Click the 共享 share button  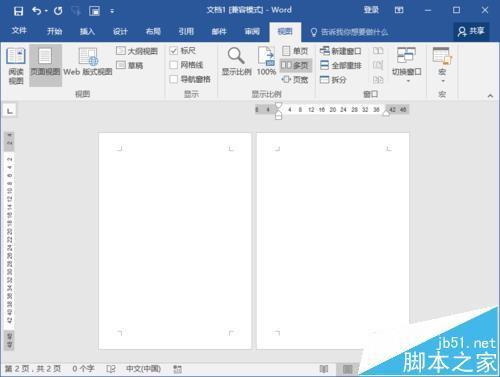click(471, 31)
